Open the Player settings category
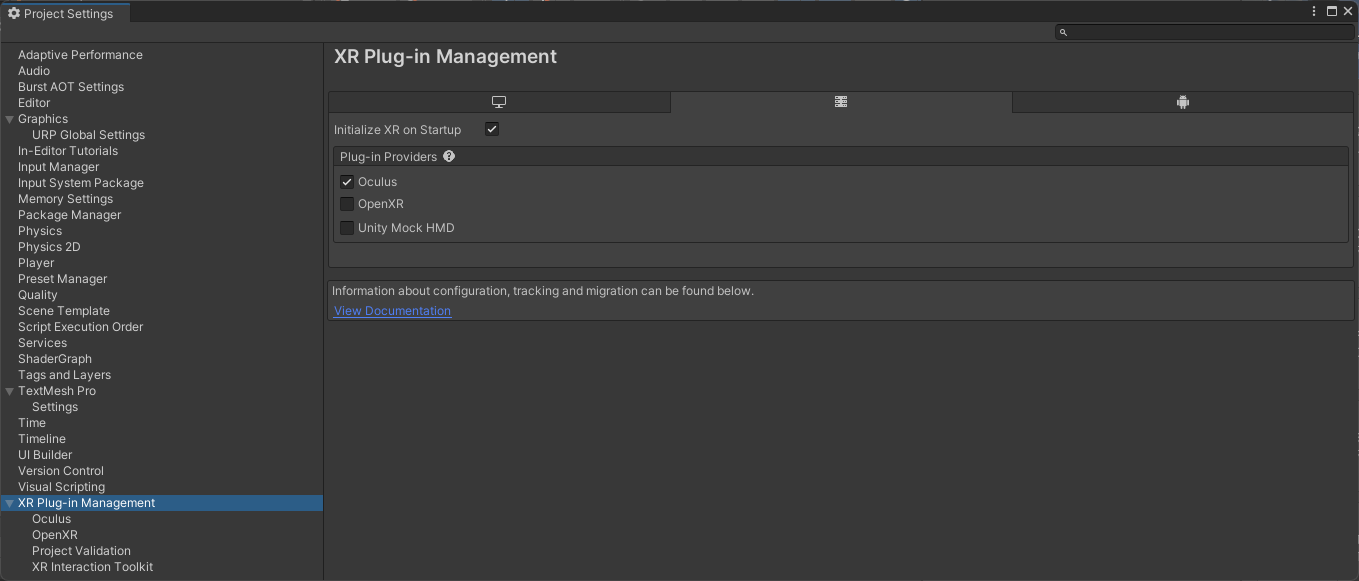1359x581 pixels. (x=36, y=263)
